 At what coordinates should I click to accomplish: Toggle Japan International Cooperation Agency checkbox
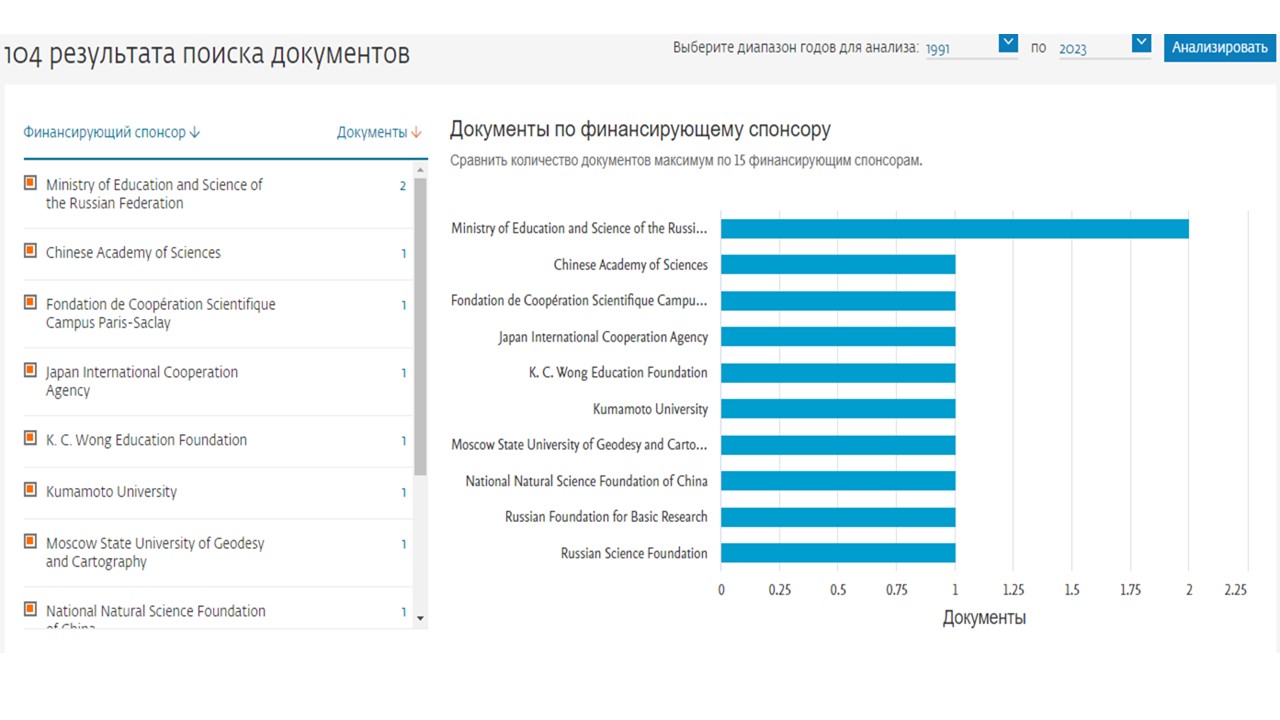(x=30, y=370)
